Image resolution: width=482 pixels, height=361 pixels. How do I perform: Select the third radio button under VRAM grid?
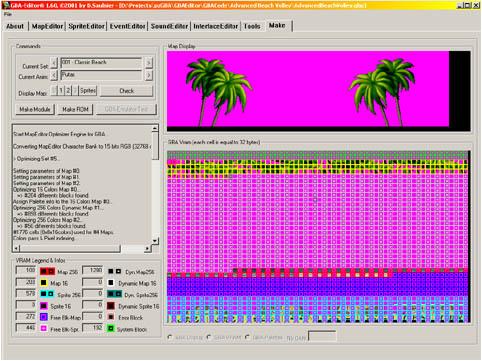(247, 337)
